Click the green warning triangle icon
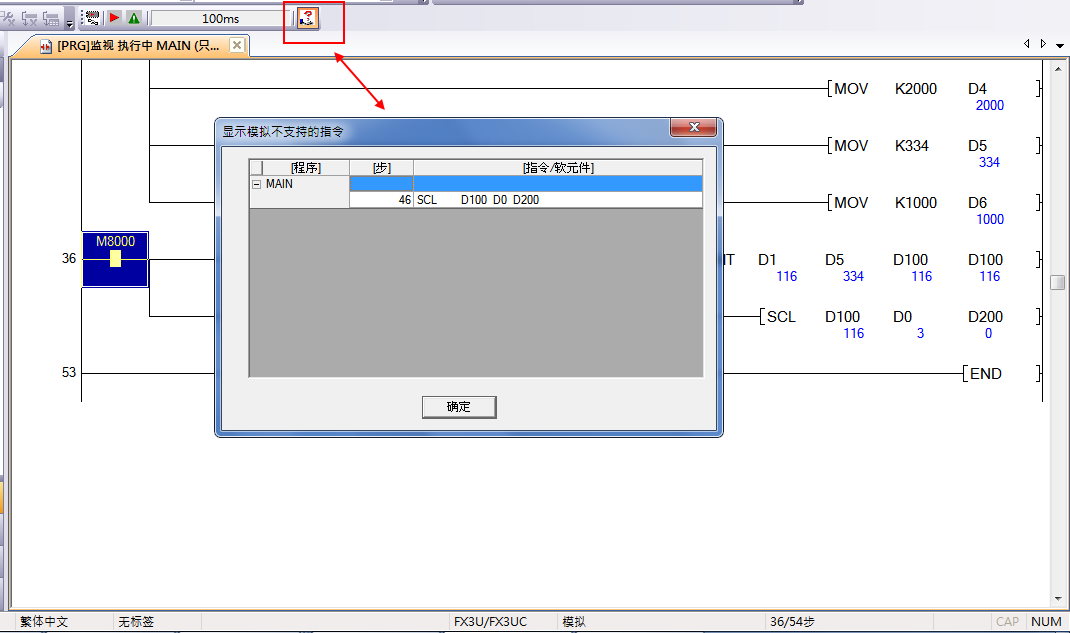 (x=134, y=18)
